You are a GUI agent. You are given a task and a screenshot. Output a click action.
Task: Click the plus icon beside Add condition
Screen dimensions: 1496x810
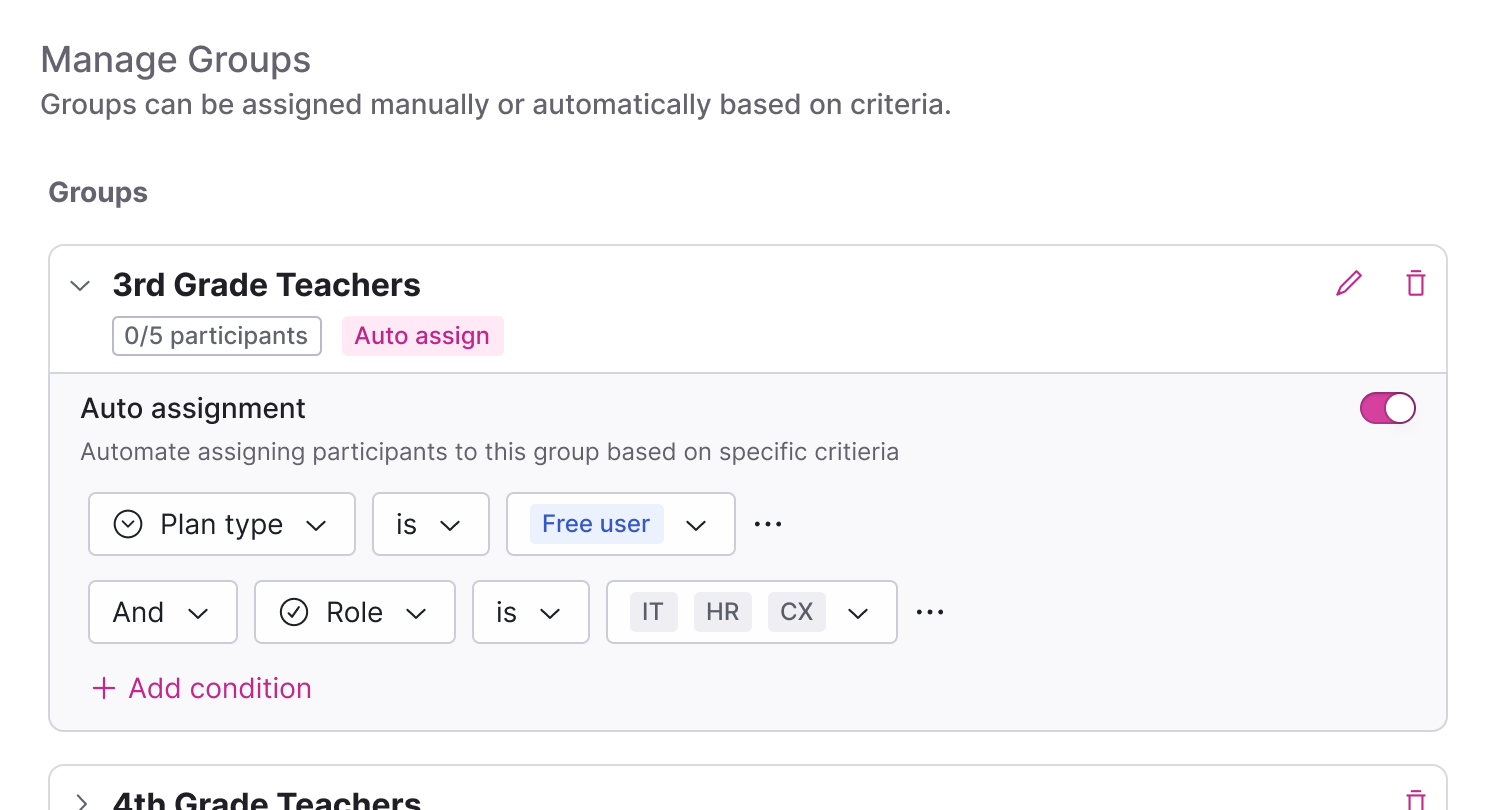click(103, 688)
